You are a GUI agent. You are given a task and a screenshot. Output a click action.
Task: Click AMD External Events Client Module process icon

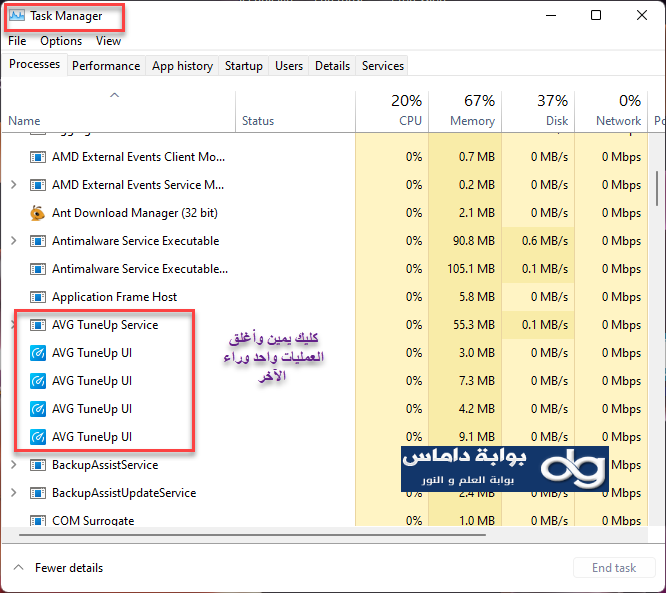38,157
